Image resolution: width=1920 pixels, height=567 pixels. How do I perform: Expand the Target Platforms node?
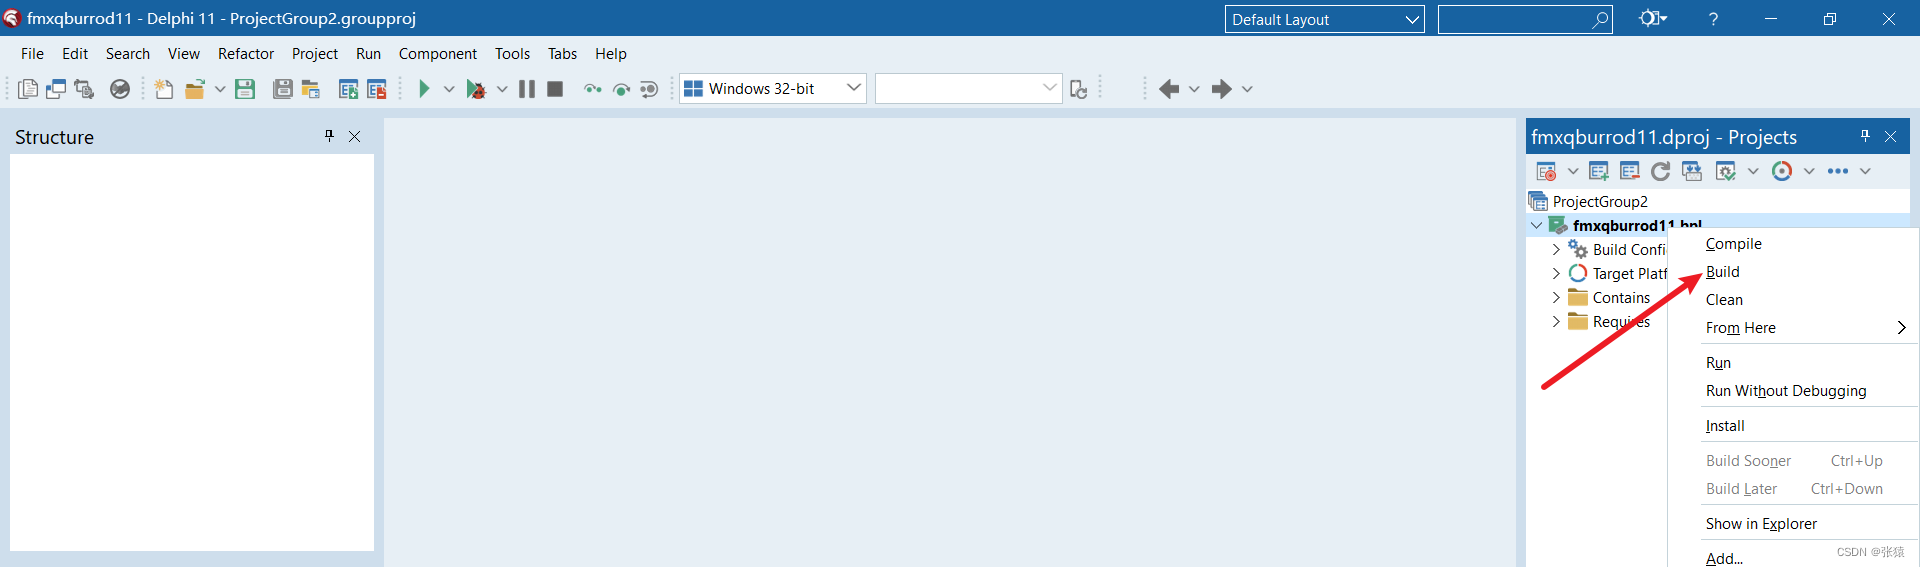pyautogui.click(x=1556, y=273)
